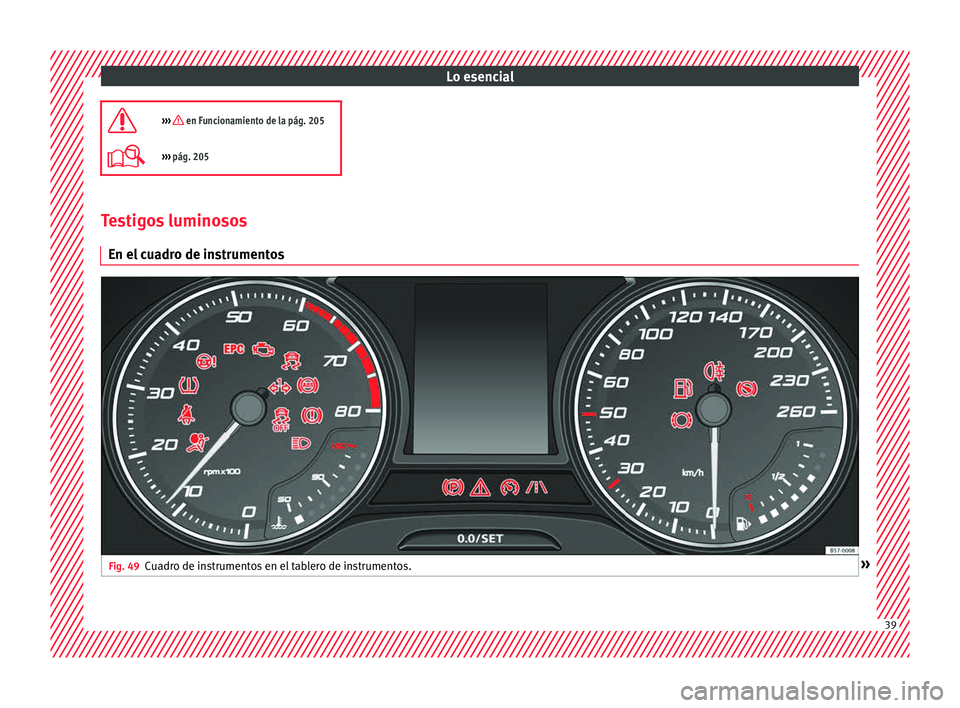Toggle the parking brake indicator on the display
960x708 pixels.
coord(453,484)
